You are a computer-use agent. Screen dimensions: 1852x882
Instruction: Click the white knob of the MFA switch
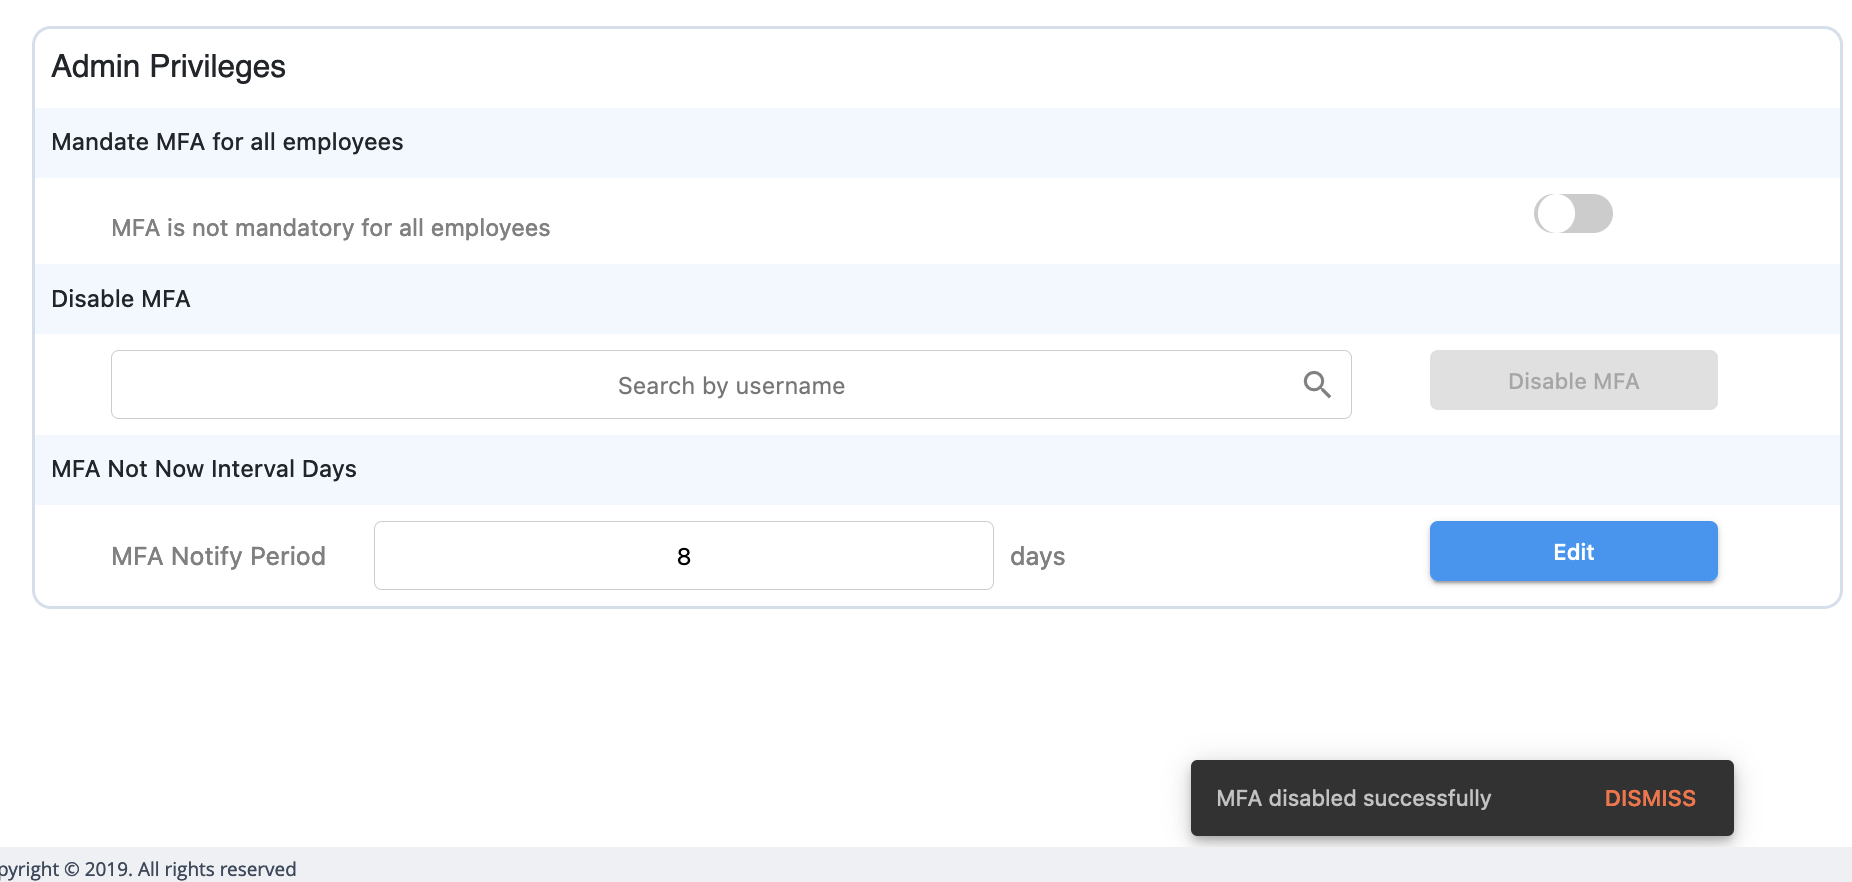[x=1556, y=214]
